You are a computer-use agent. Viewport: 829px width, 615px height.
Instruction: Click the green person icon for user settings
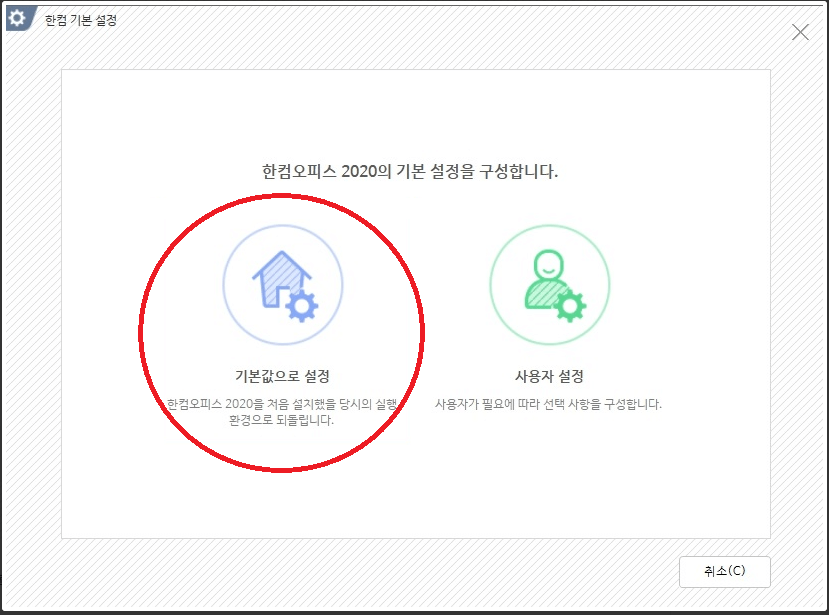click(547, 283)
